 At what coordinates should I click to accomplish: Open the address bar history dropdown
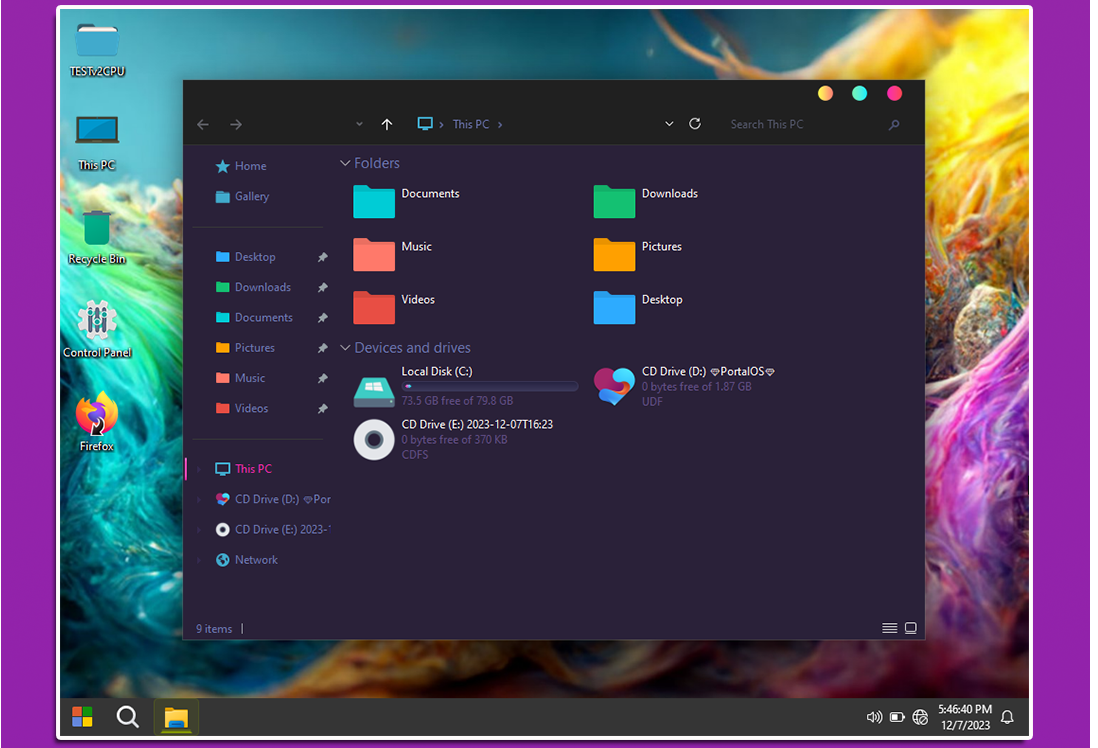click(669, 124)
